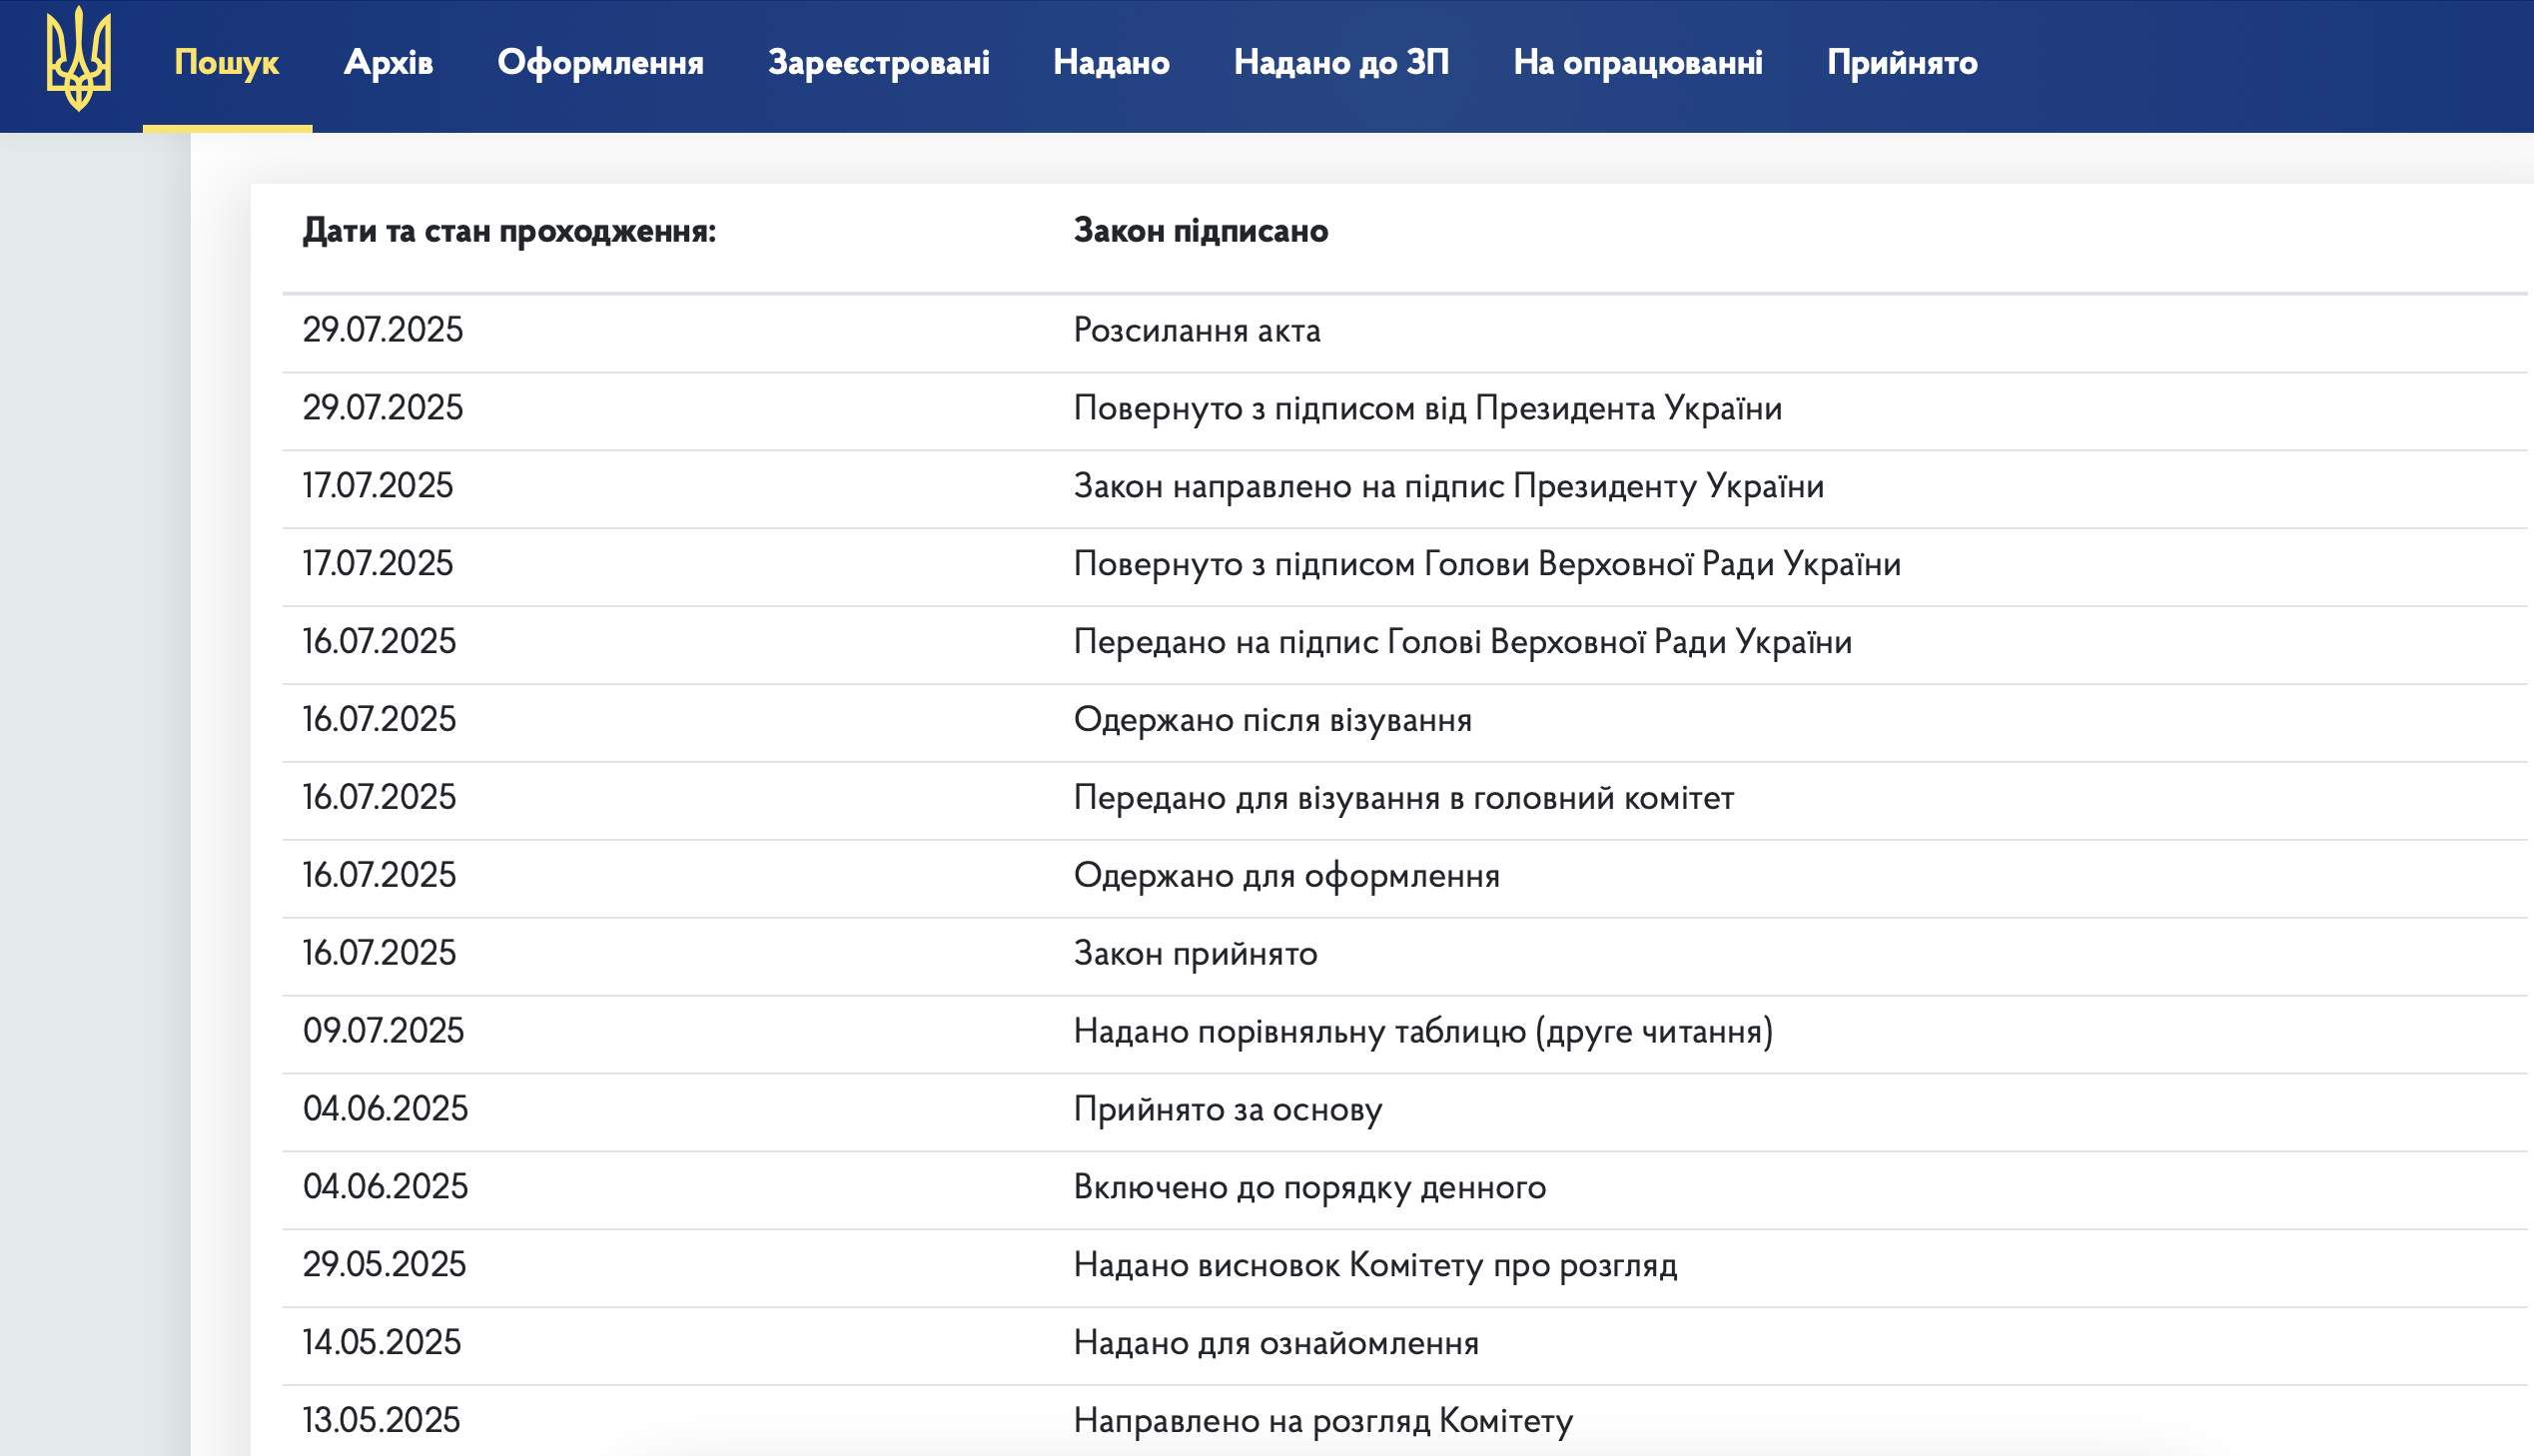This screenshot has width=2534, height=1456.
Task: Click the Дати та стан проходження label
Action: click(x=509, y=231)
